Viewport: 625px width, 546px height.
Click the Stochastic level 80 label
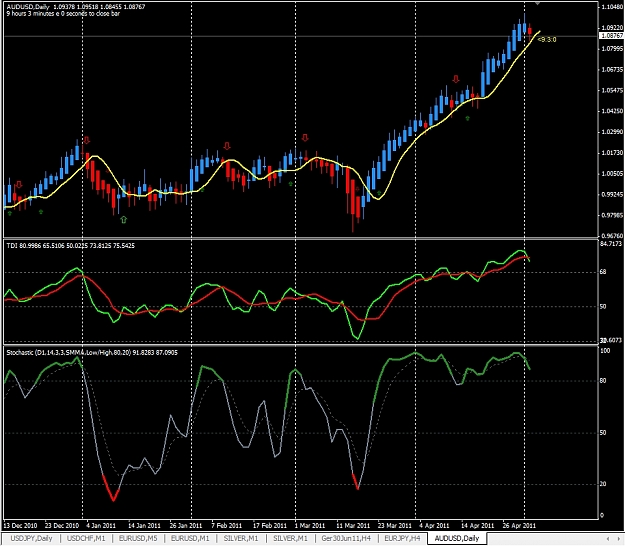pyautogui.click(x=603, y=381)
